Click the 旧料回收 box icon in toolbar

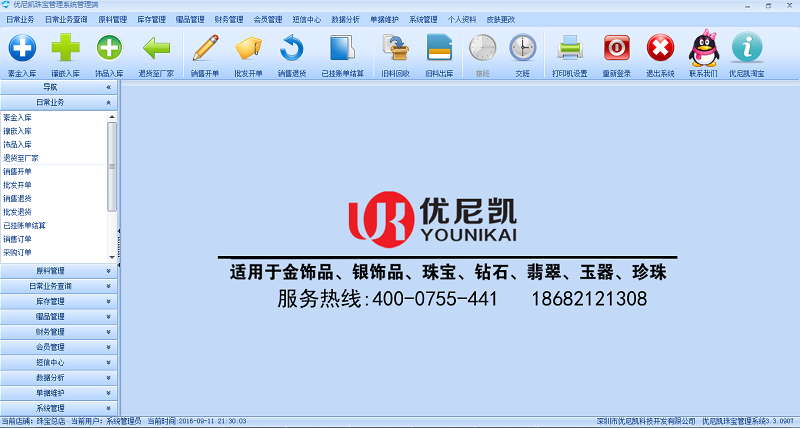point(395,48)
